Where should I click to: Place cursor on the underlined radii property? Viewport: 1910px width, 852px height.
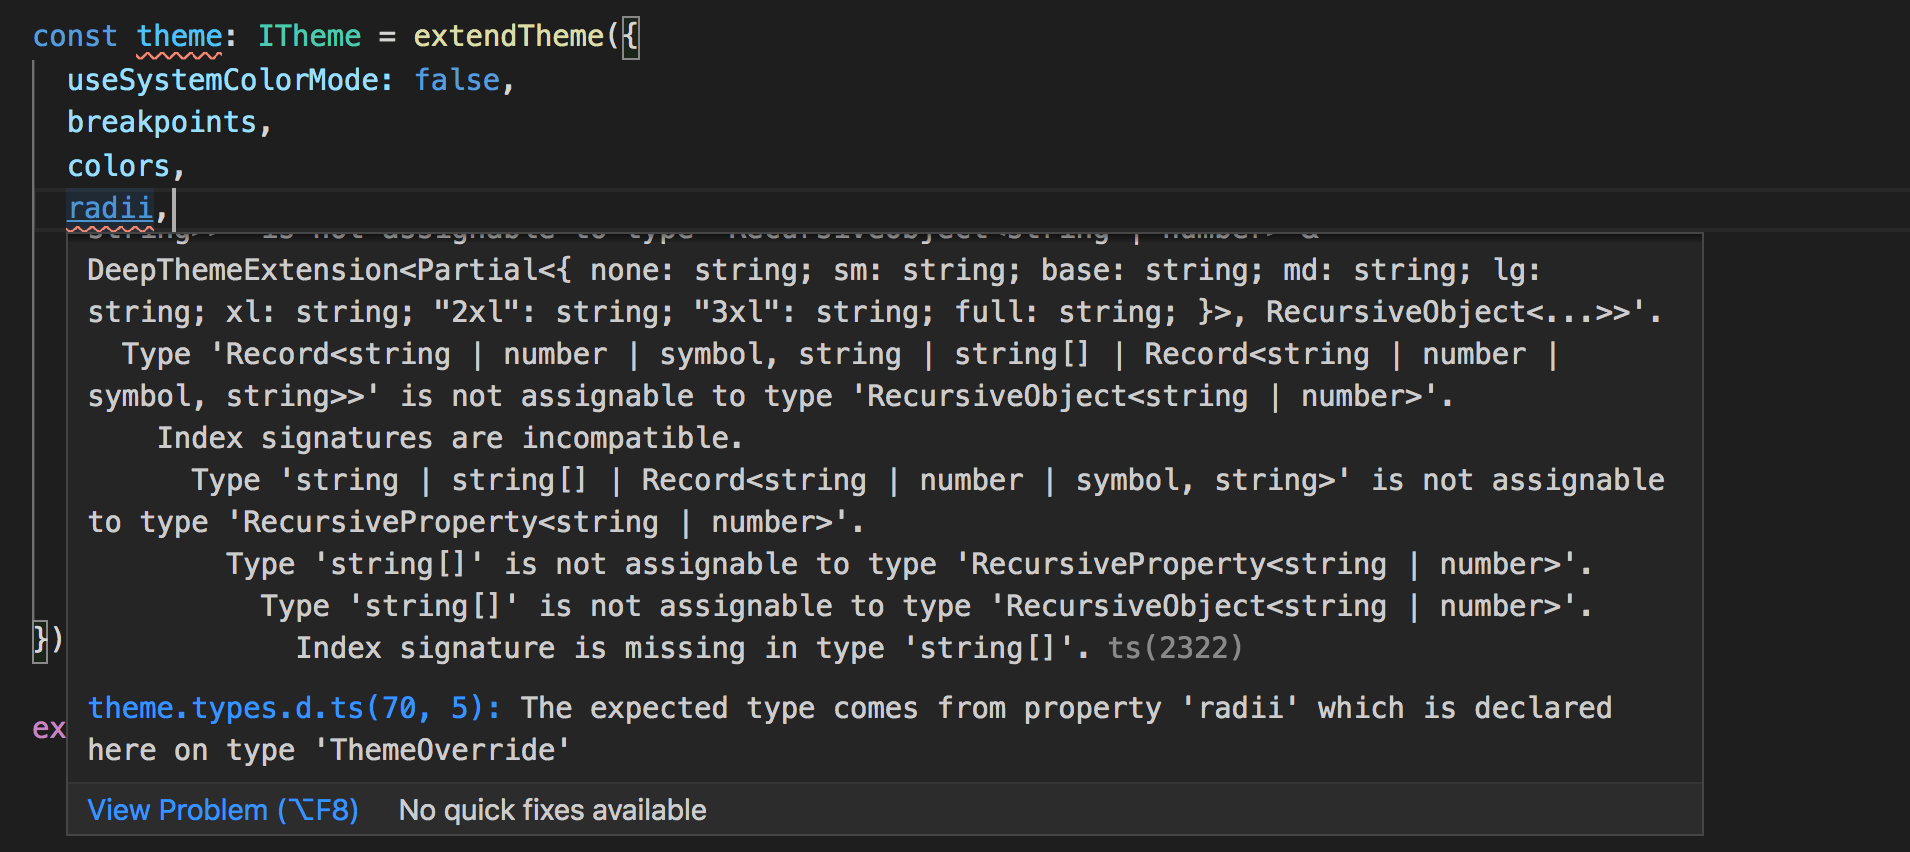110,208
